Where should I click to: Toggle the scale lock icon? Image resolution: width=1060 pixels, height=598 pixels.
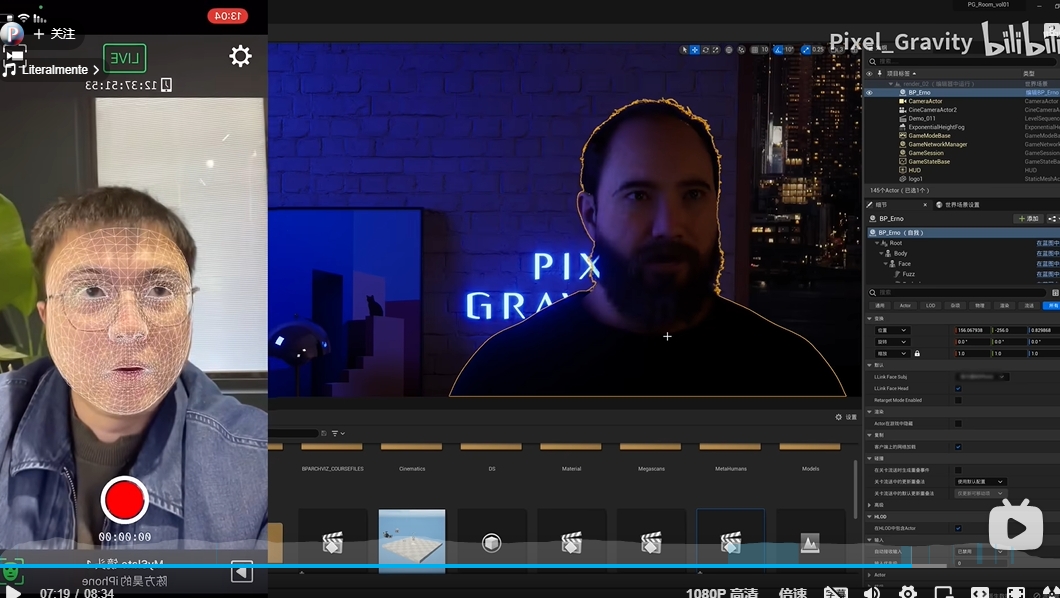tap(917, 353)
